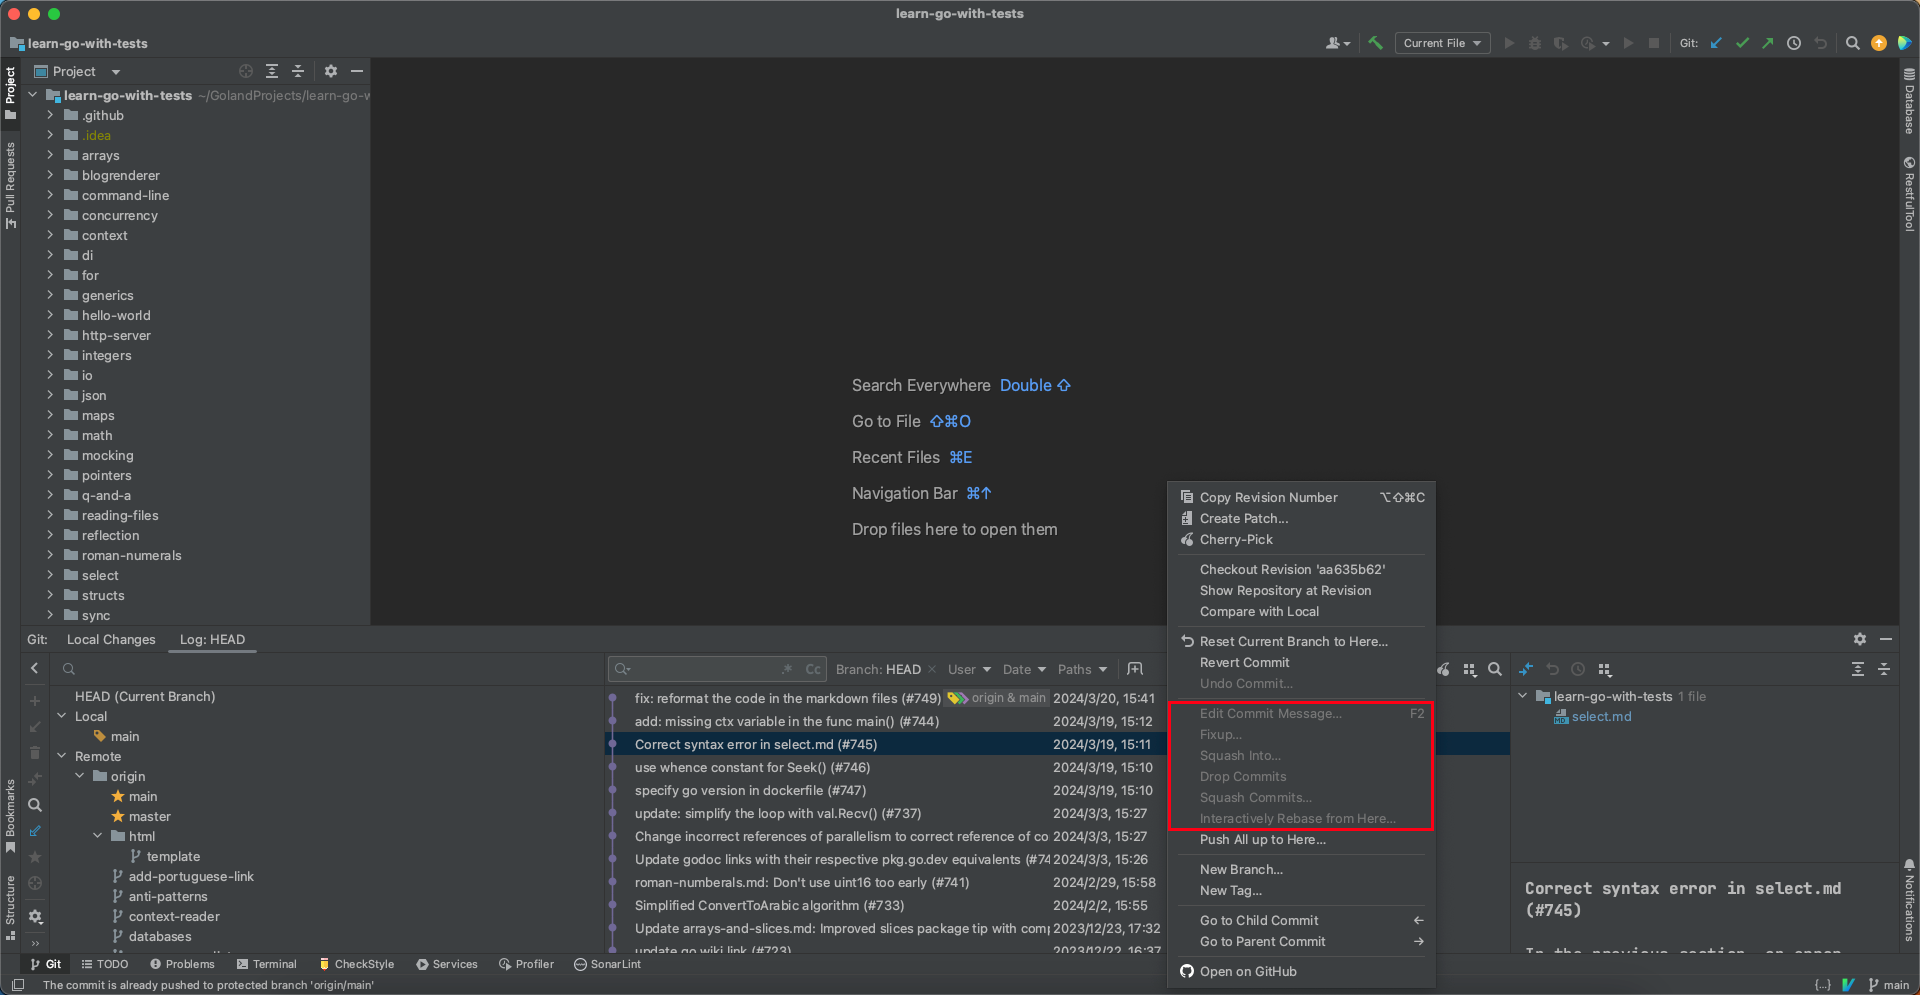Click Git Update Project blue arrow
This screenshot has width=1920, height=995.
(1716, 43)
